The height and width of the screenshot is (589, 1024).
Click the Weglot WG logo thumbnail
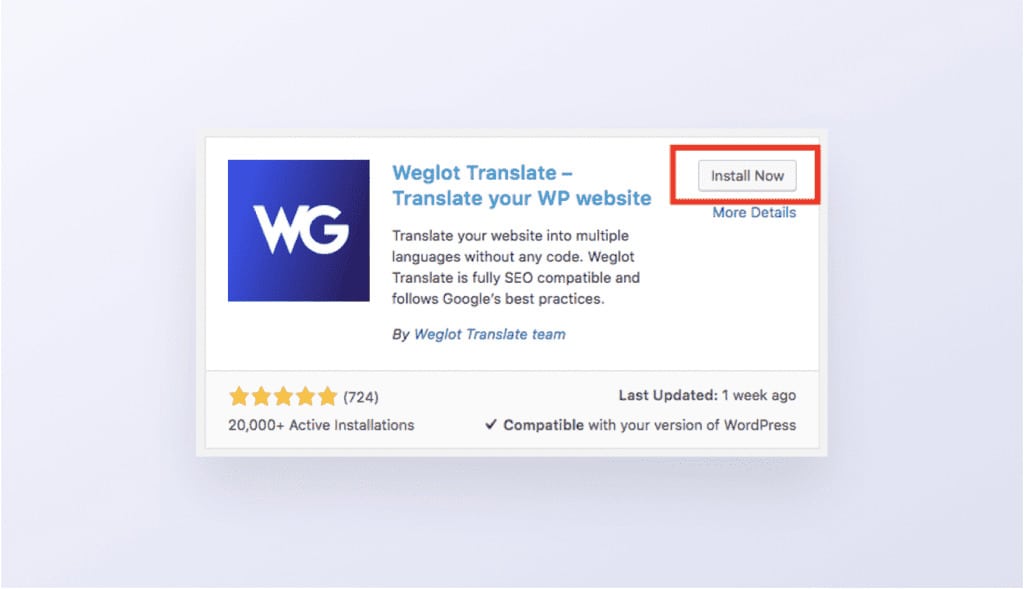coord(298,231)
